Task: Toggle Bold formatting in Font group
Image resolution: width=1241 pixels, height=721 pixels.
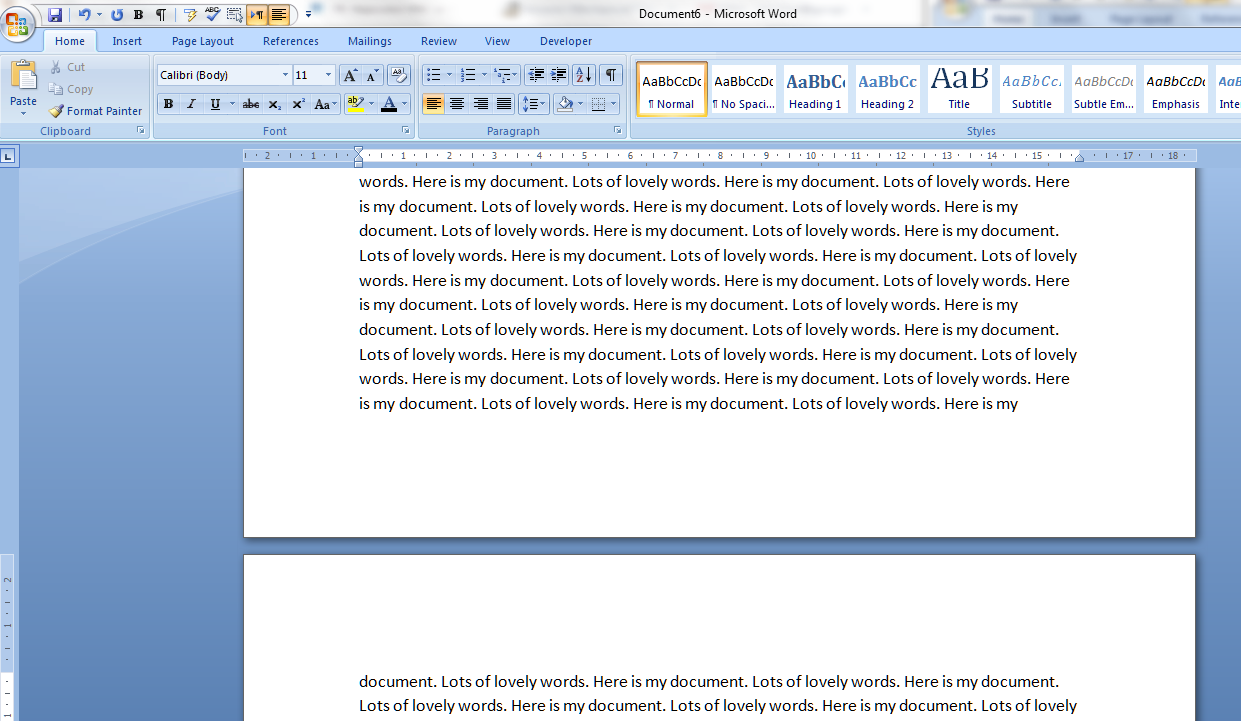Action: (x=168, y=104)
